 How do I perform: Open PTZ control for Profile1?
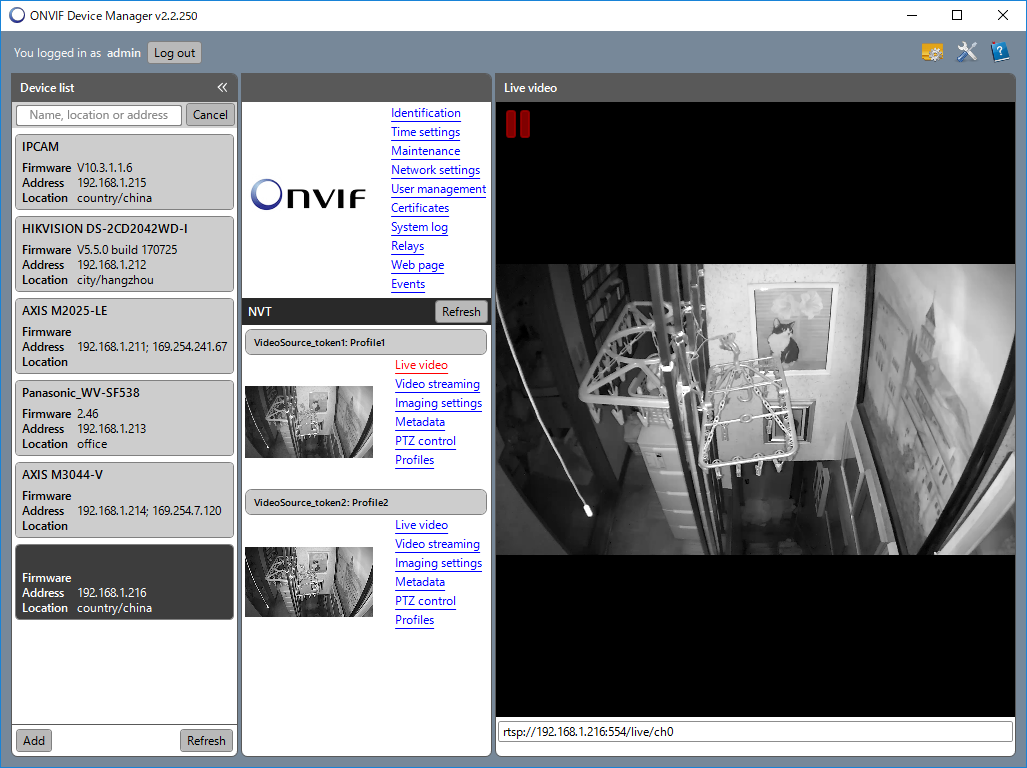coord(425,441)
